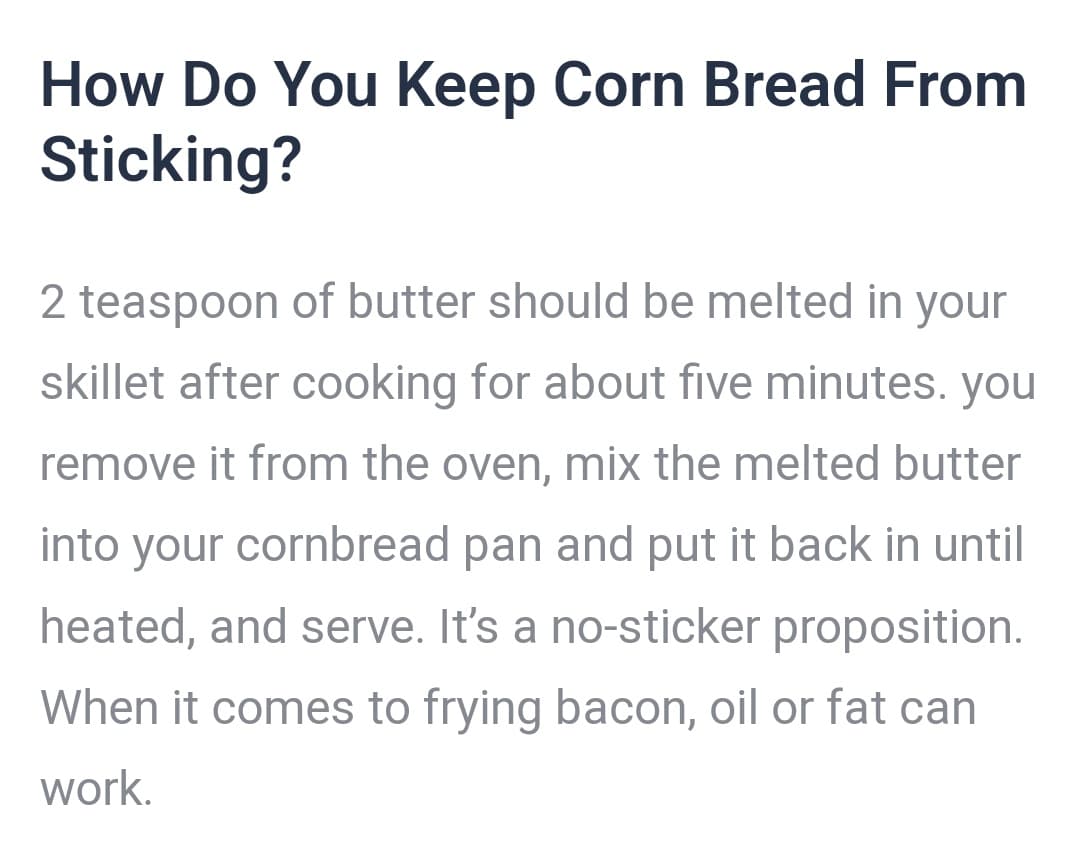
Task: Click the word "Sticking?" in the heading
Action: tap(170, 161)
